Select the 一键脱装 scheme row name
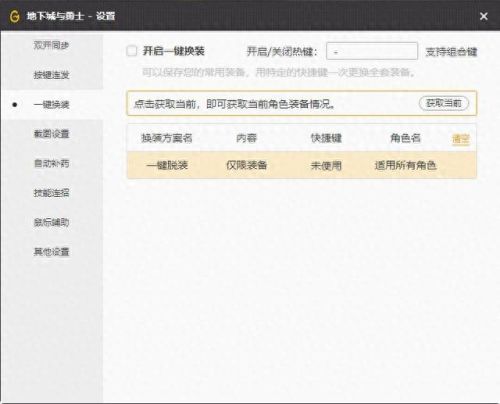Viewport: 500px width, 404px height. click(167, 165)
